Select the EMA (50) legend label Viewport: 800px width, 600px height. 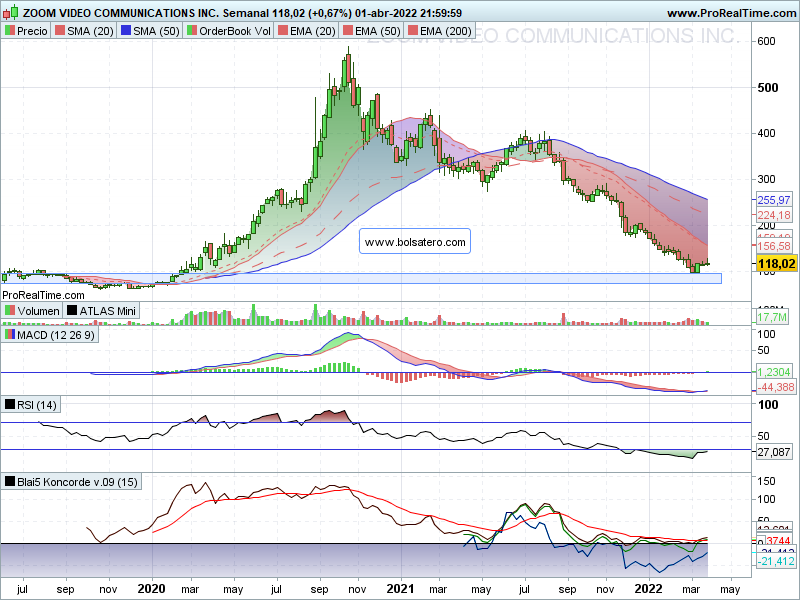[378, 31]
